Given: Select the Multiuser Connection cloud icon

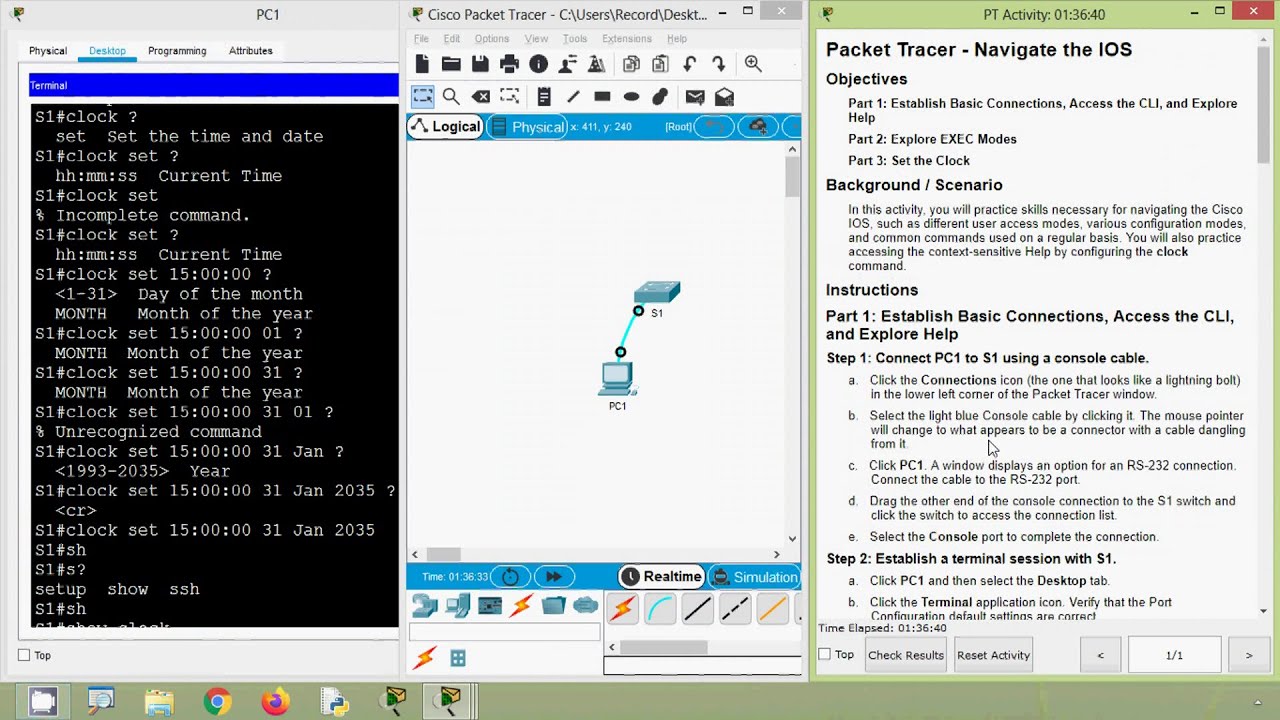Looking at the screenshot, I should click(x=586, y=606).
